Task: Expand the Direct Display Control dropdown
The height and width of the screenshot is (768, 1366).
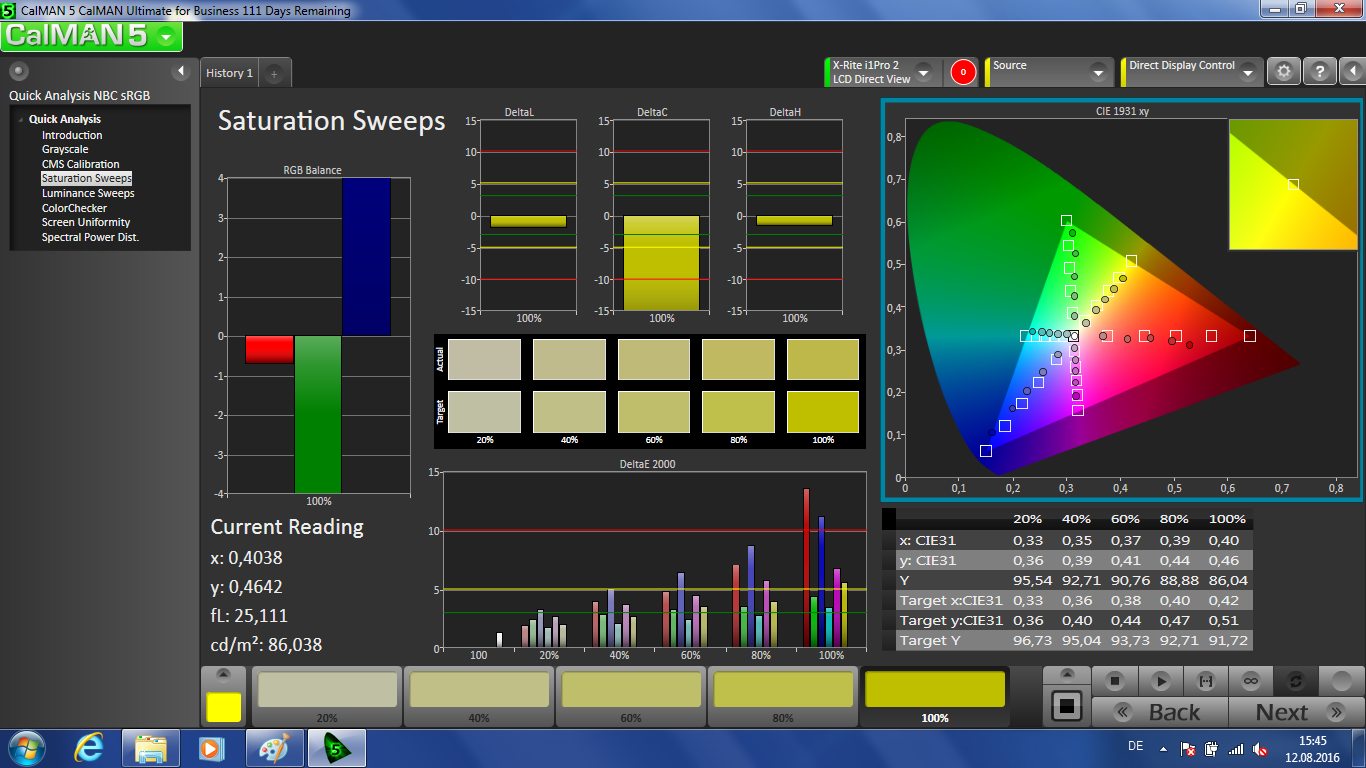Action: click(x=1247, y=73)
